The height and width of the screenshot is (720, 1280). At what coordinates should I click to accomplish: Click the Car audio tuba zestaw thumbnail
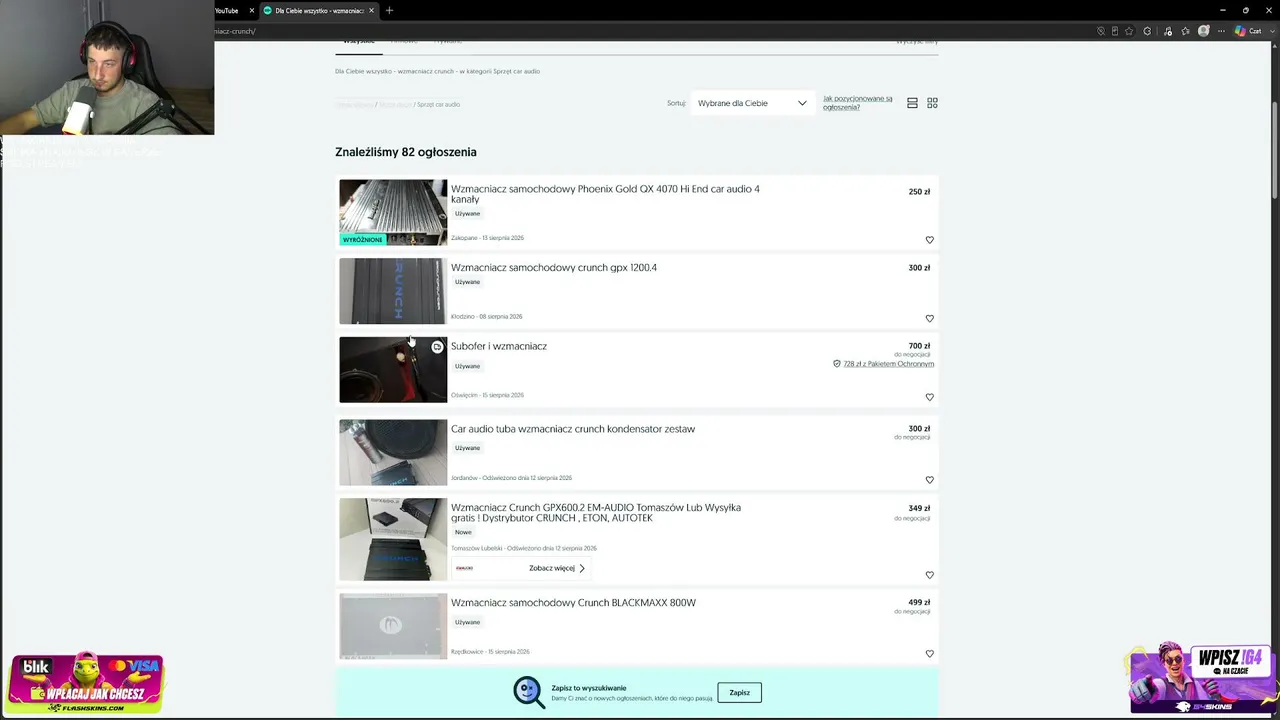pos(393,452)
